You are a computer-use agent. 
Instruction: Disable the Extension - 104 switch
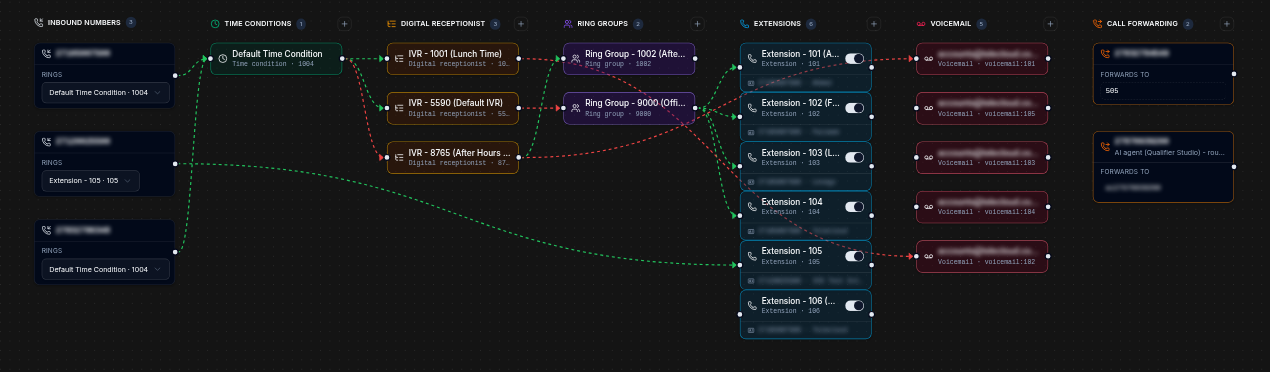(854, 207)
